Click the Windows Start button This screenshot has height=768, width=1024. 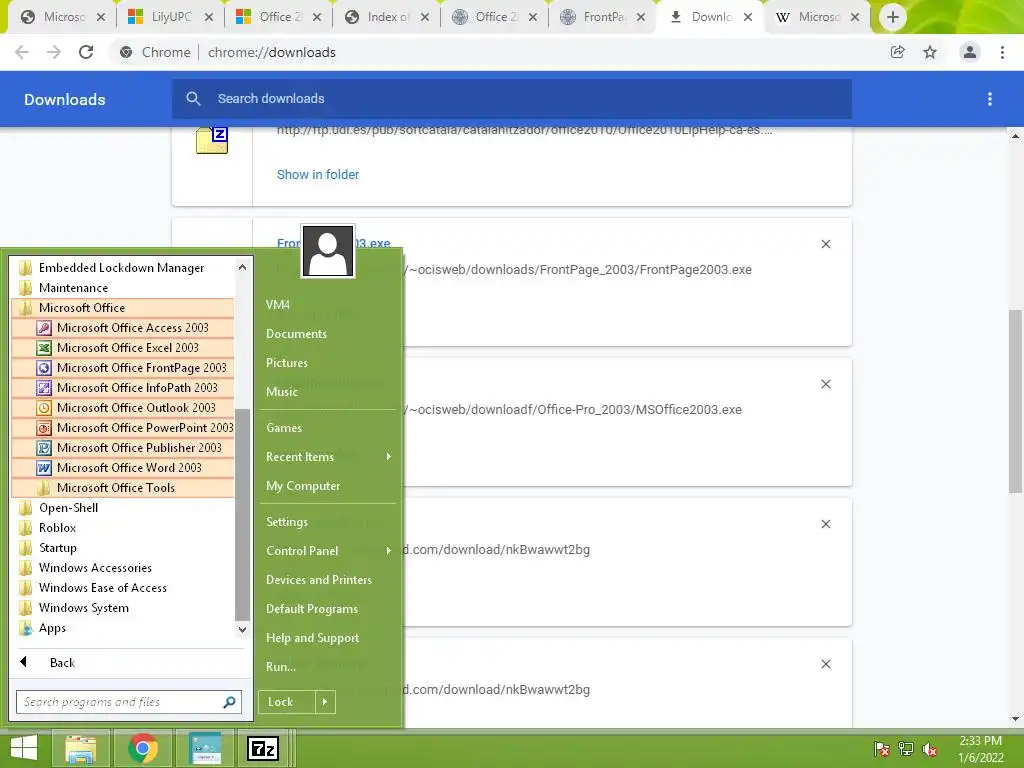tap(24, 748)
